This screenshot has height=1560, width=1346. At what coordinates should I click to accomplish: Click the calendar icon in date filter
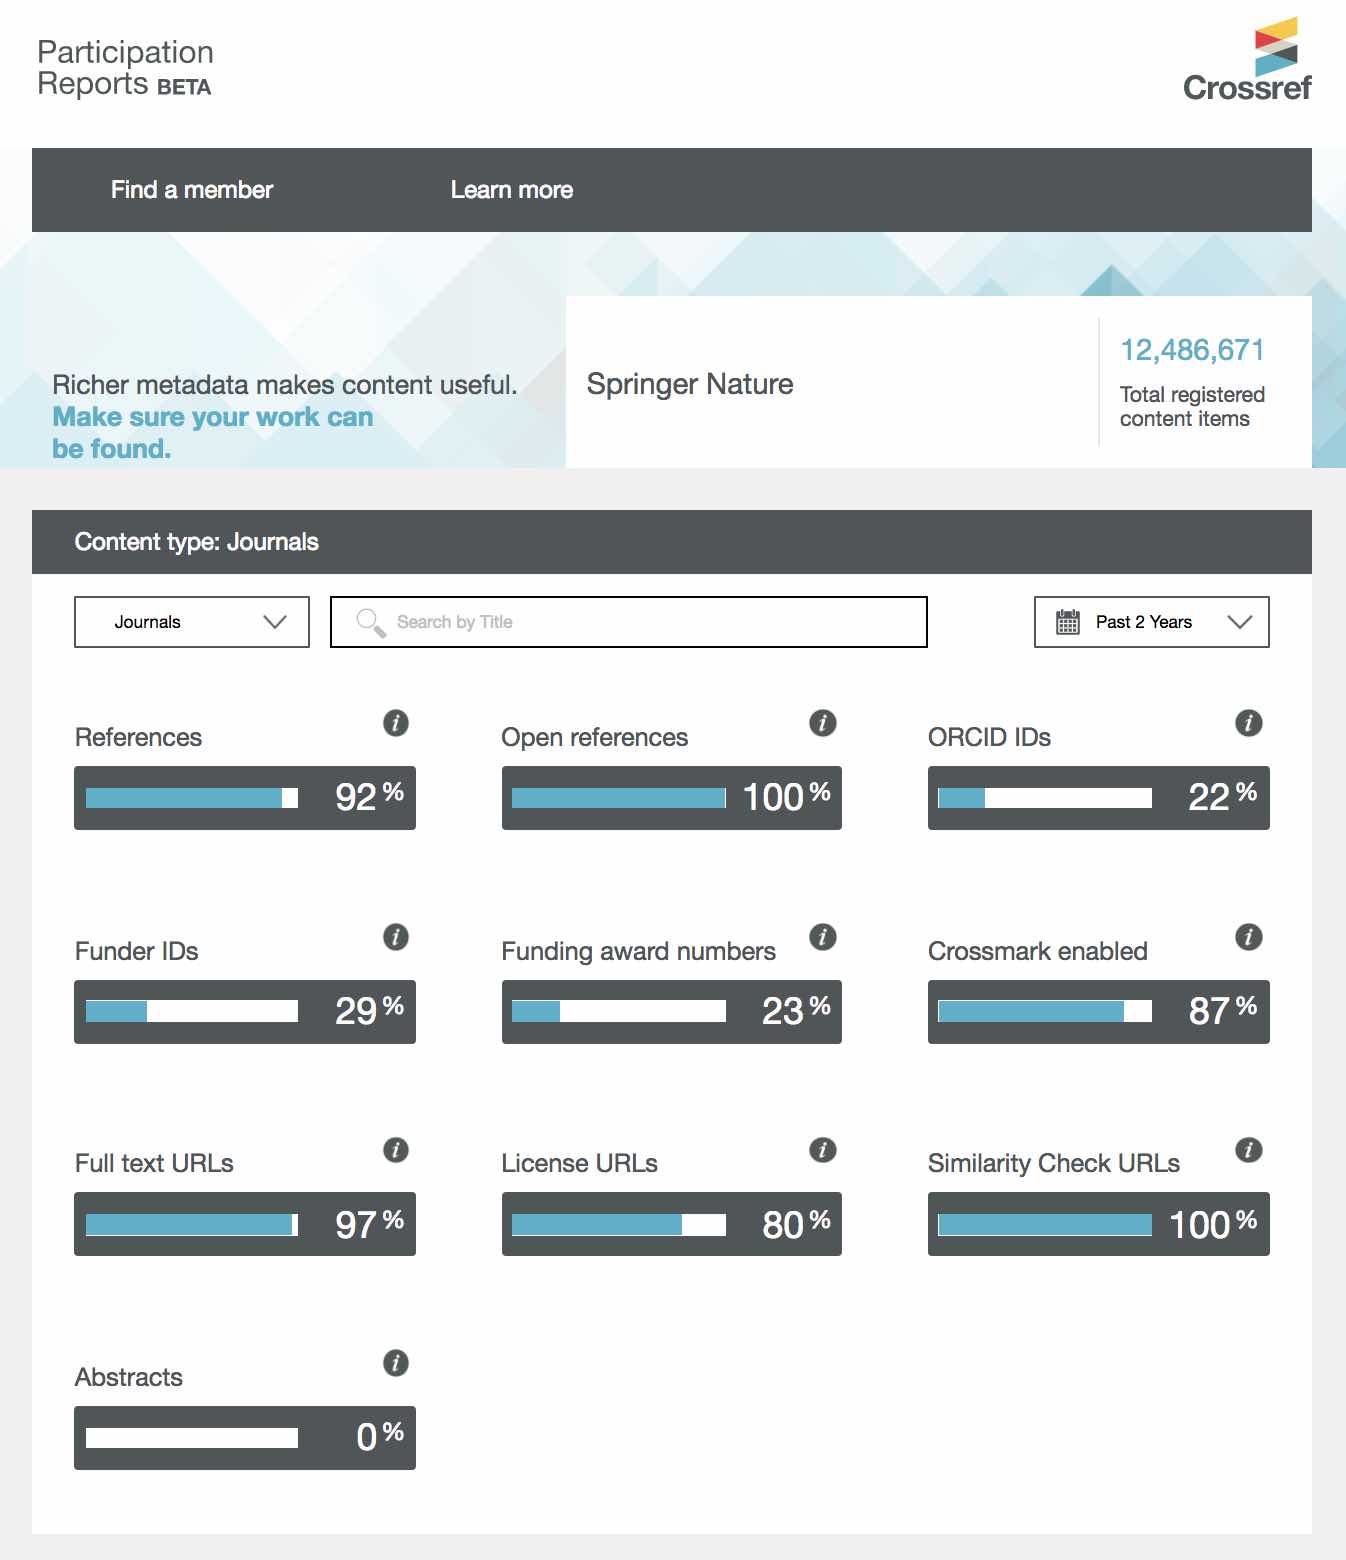(1068, 621)
